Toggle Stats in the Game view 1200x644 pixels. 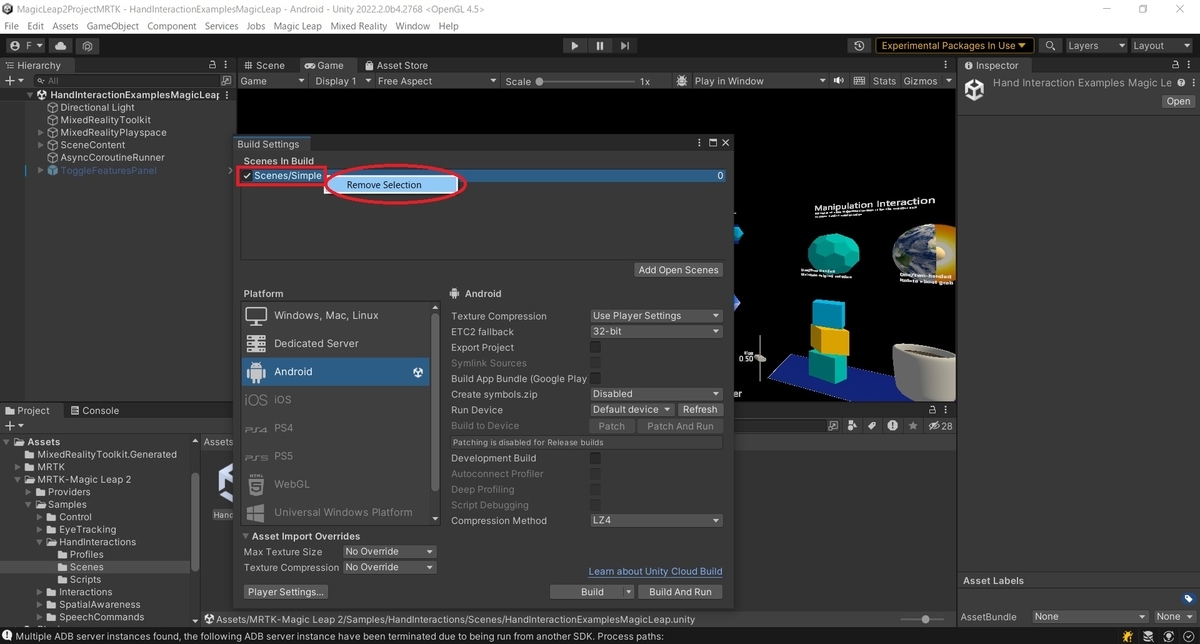click(884, 81)
